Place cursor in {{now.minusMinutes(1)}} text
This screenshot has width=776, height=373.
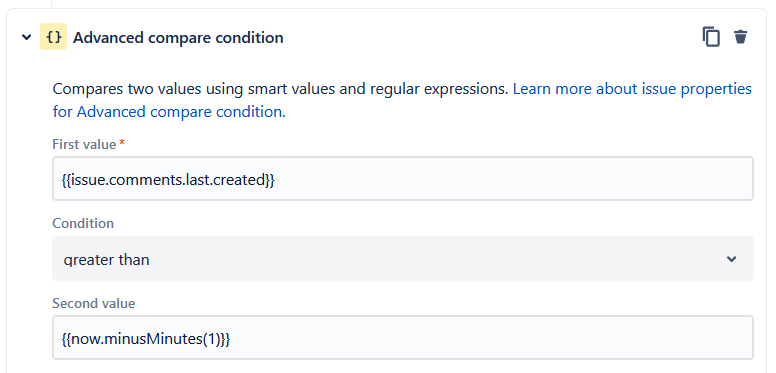click(146, 339)
